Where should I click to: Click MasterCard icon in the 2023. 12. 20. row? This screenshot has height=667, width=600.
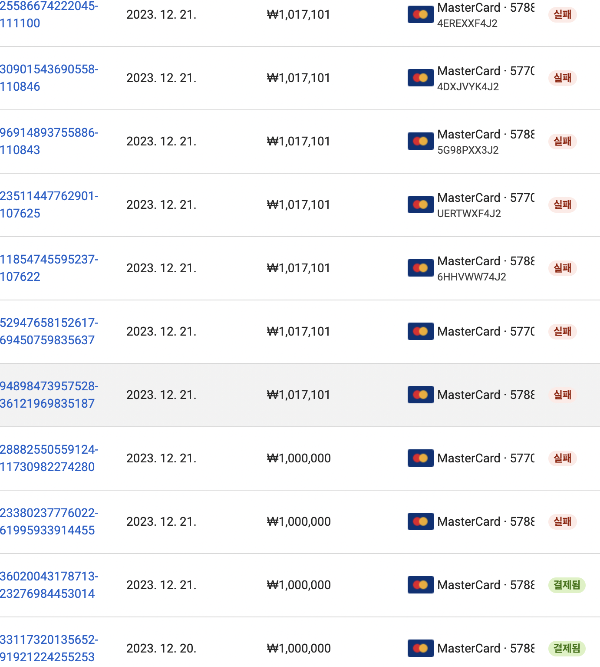(420, 648)
